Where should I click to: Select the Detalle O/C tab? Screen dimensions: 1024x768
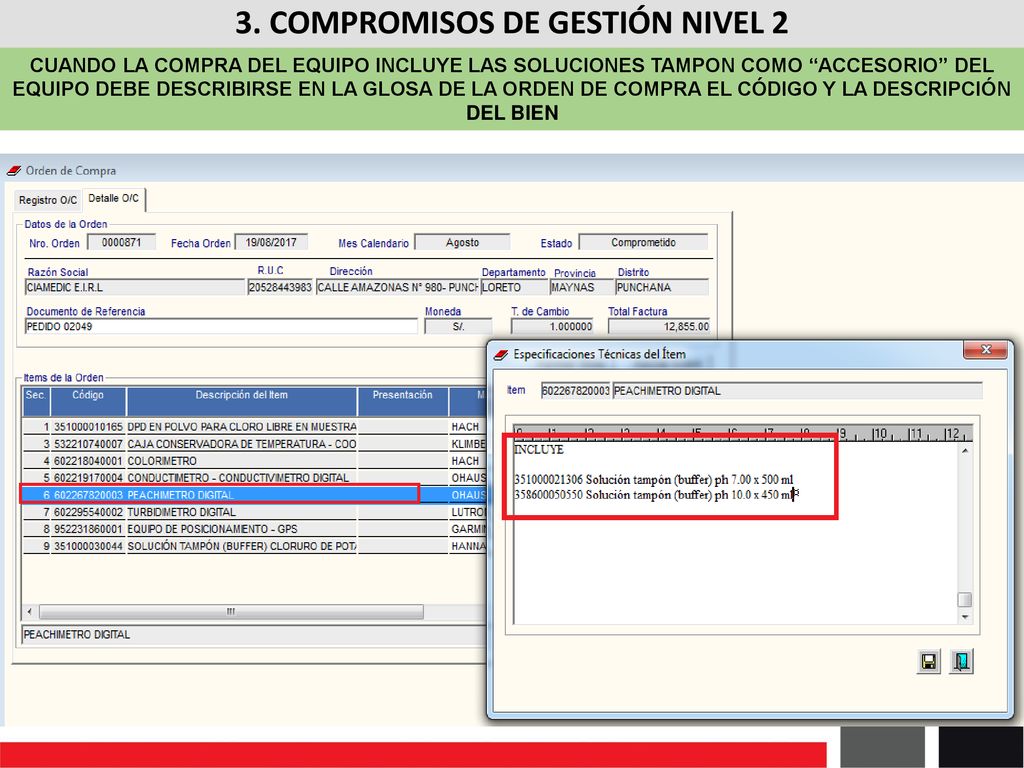coord(114,199)
